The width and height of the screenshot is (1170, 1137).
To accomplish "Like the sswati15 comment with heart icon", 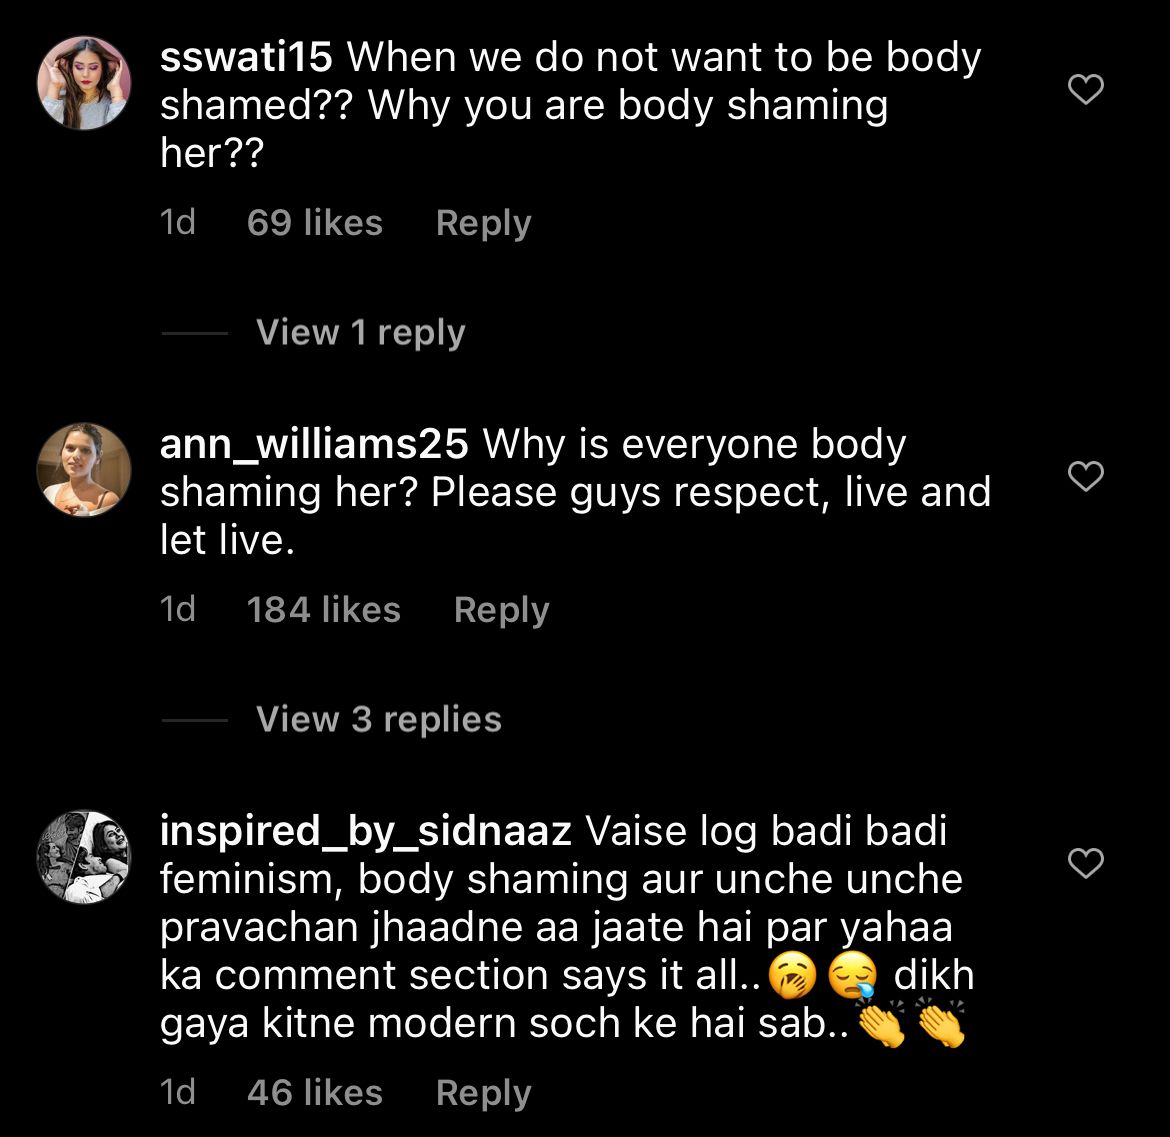I will 1086,91.
